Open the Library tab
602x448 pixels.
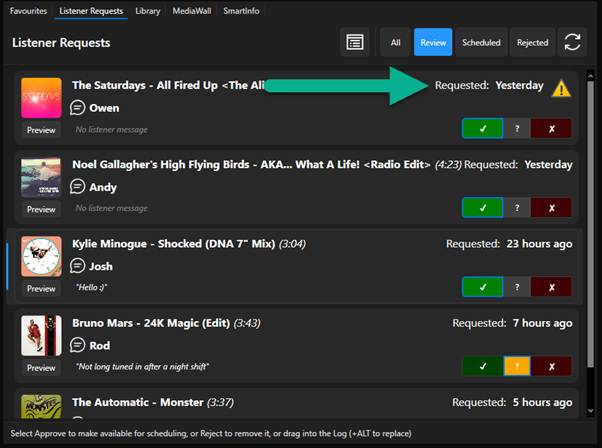point(148,11)
